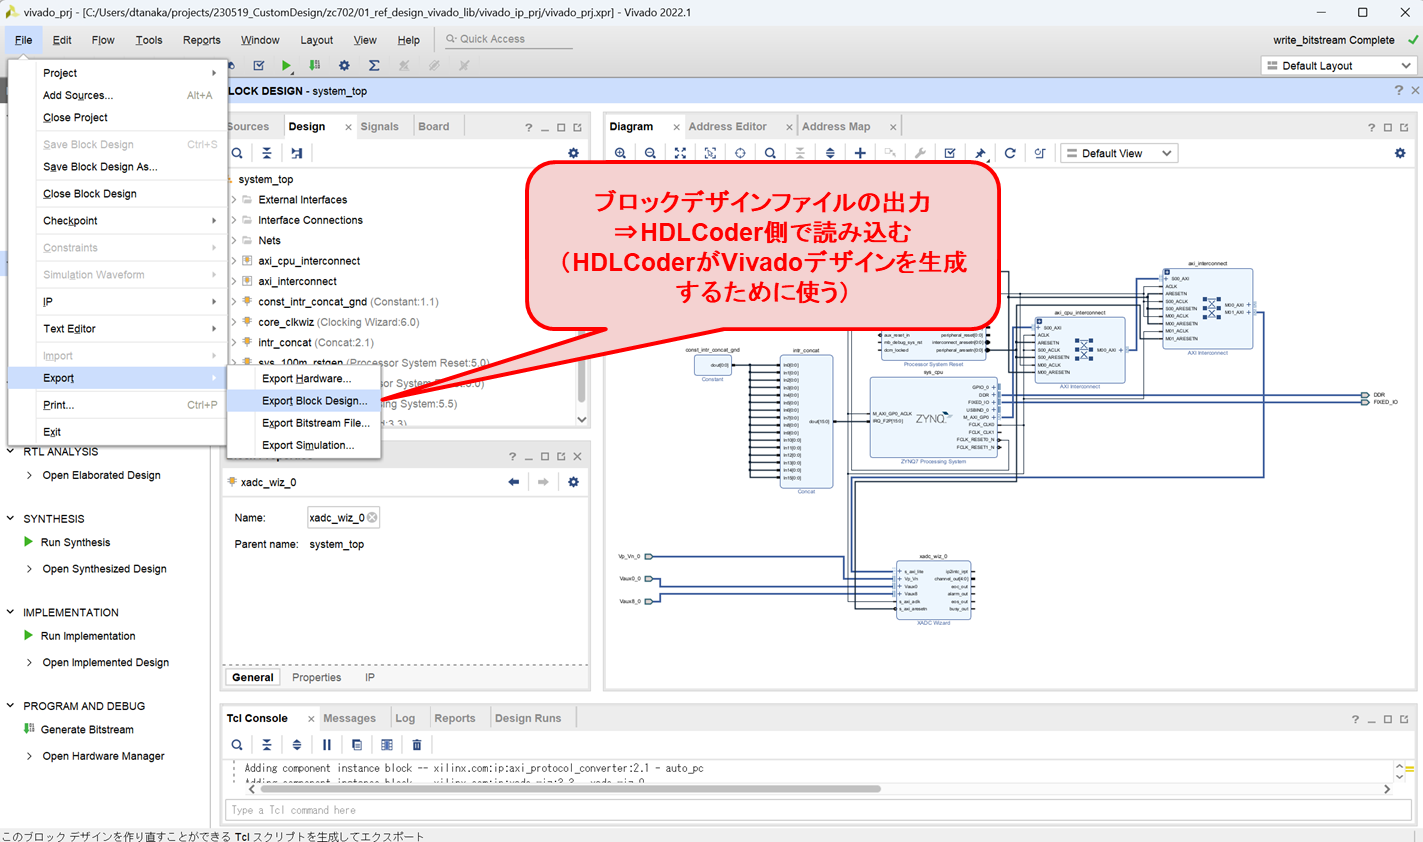The height and width of the screenshot is (842, 1423).
Task: Open the Reports menu
Action: coord(202,40)
